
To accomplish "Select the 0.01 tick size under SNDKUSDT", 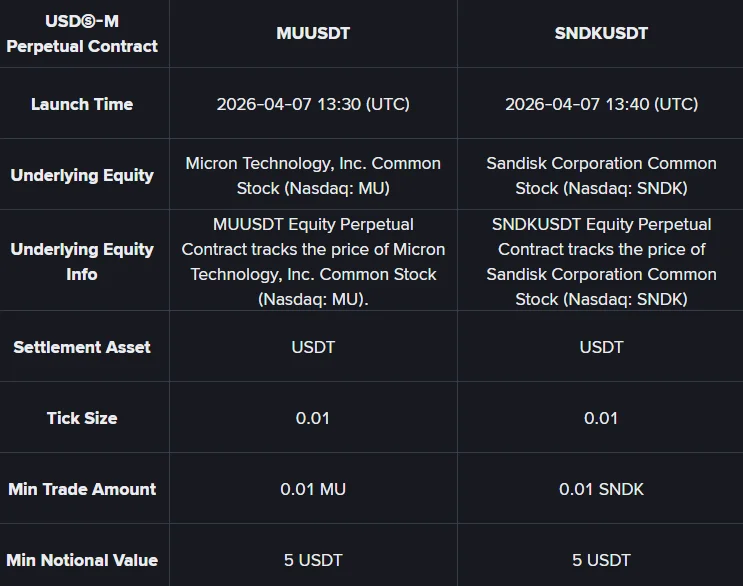I will click(601, 418).
